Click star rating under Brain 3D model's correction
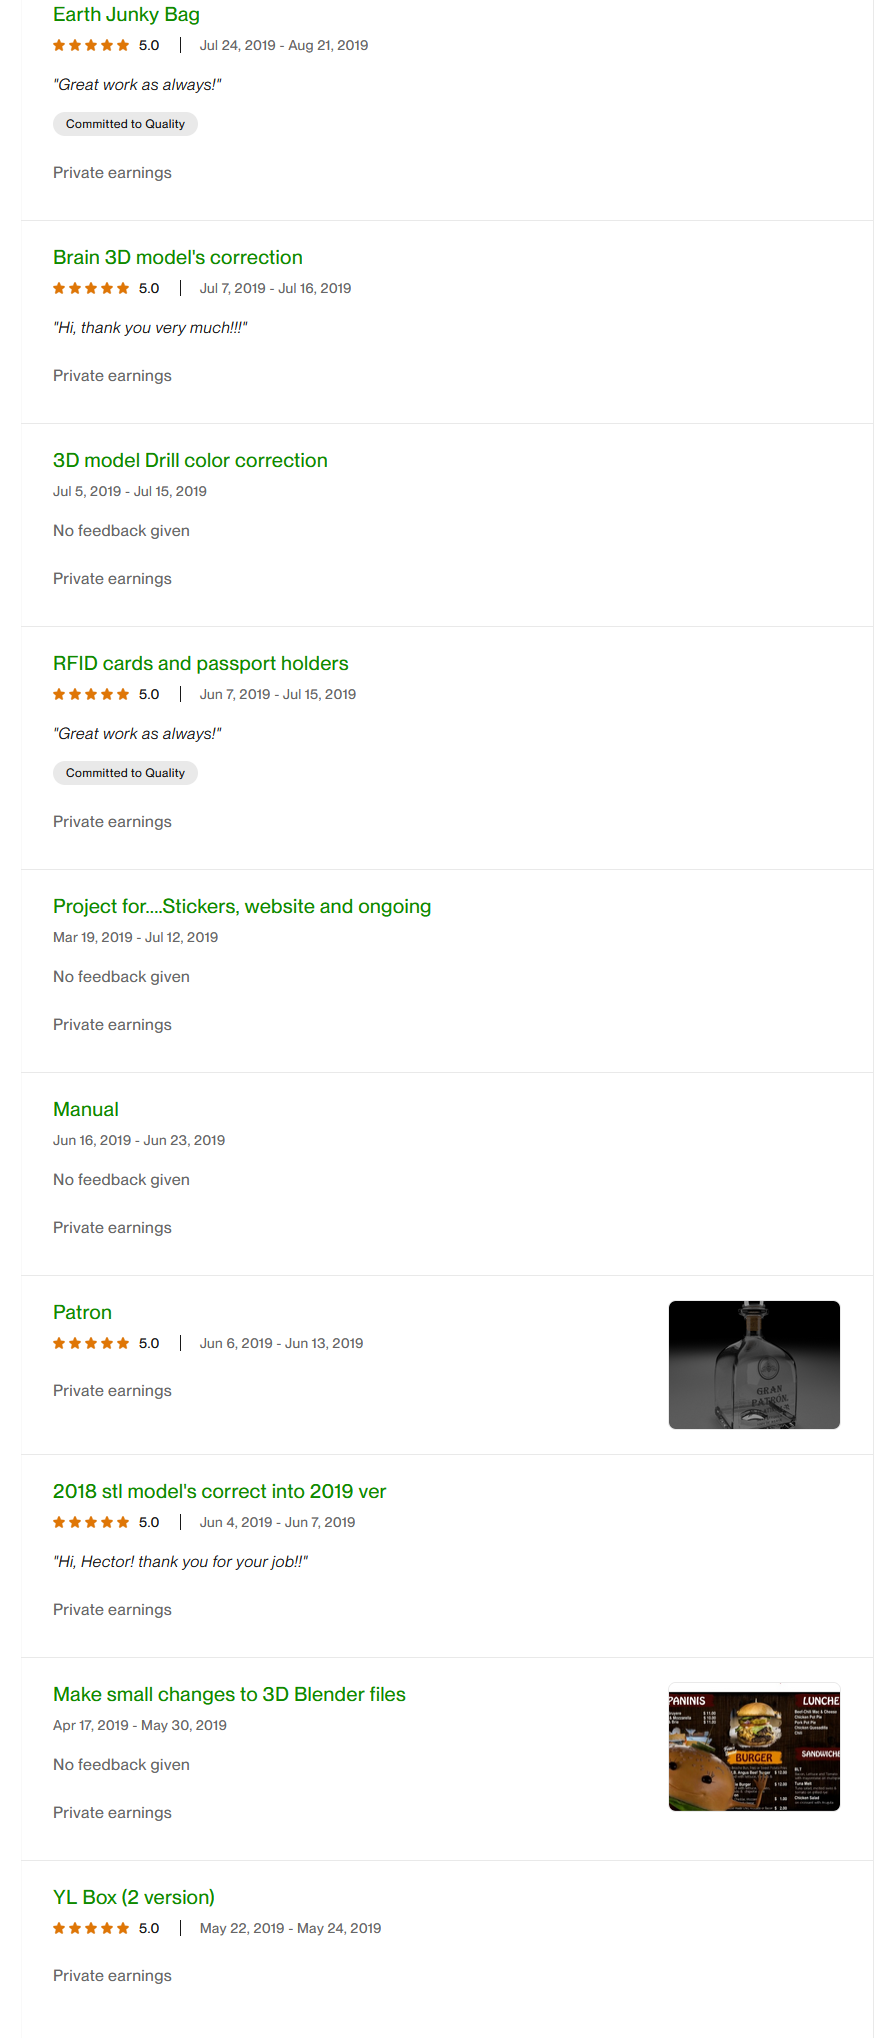Image resolution: width=883 pixels, height=2038 pixels. coord(91,289)
